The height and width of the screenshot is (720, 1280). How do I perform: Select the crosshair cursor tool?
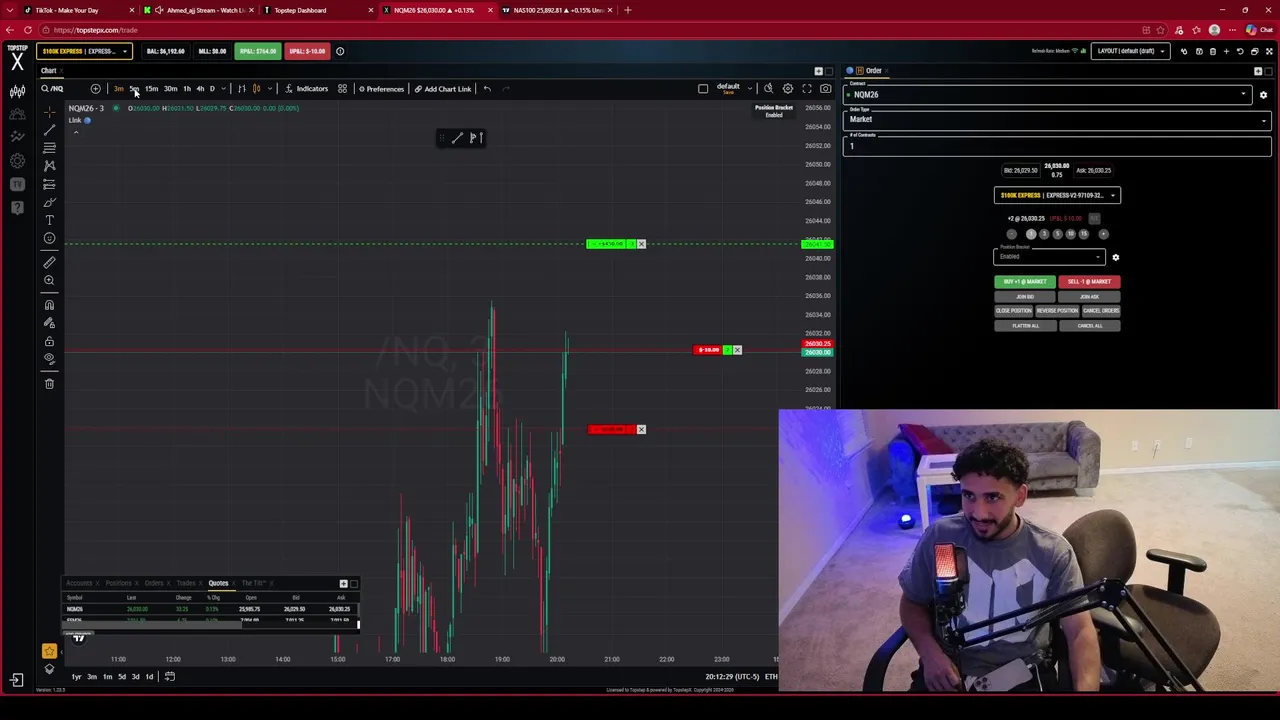point(49,112)
